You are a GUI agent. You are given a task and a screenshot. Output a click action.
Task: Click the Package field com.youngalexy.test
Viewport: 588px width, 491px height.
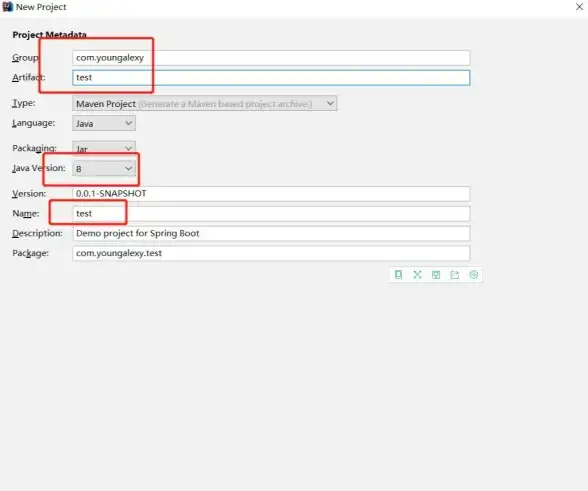pos(271,253)
